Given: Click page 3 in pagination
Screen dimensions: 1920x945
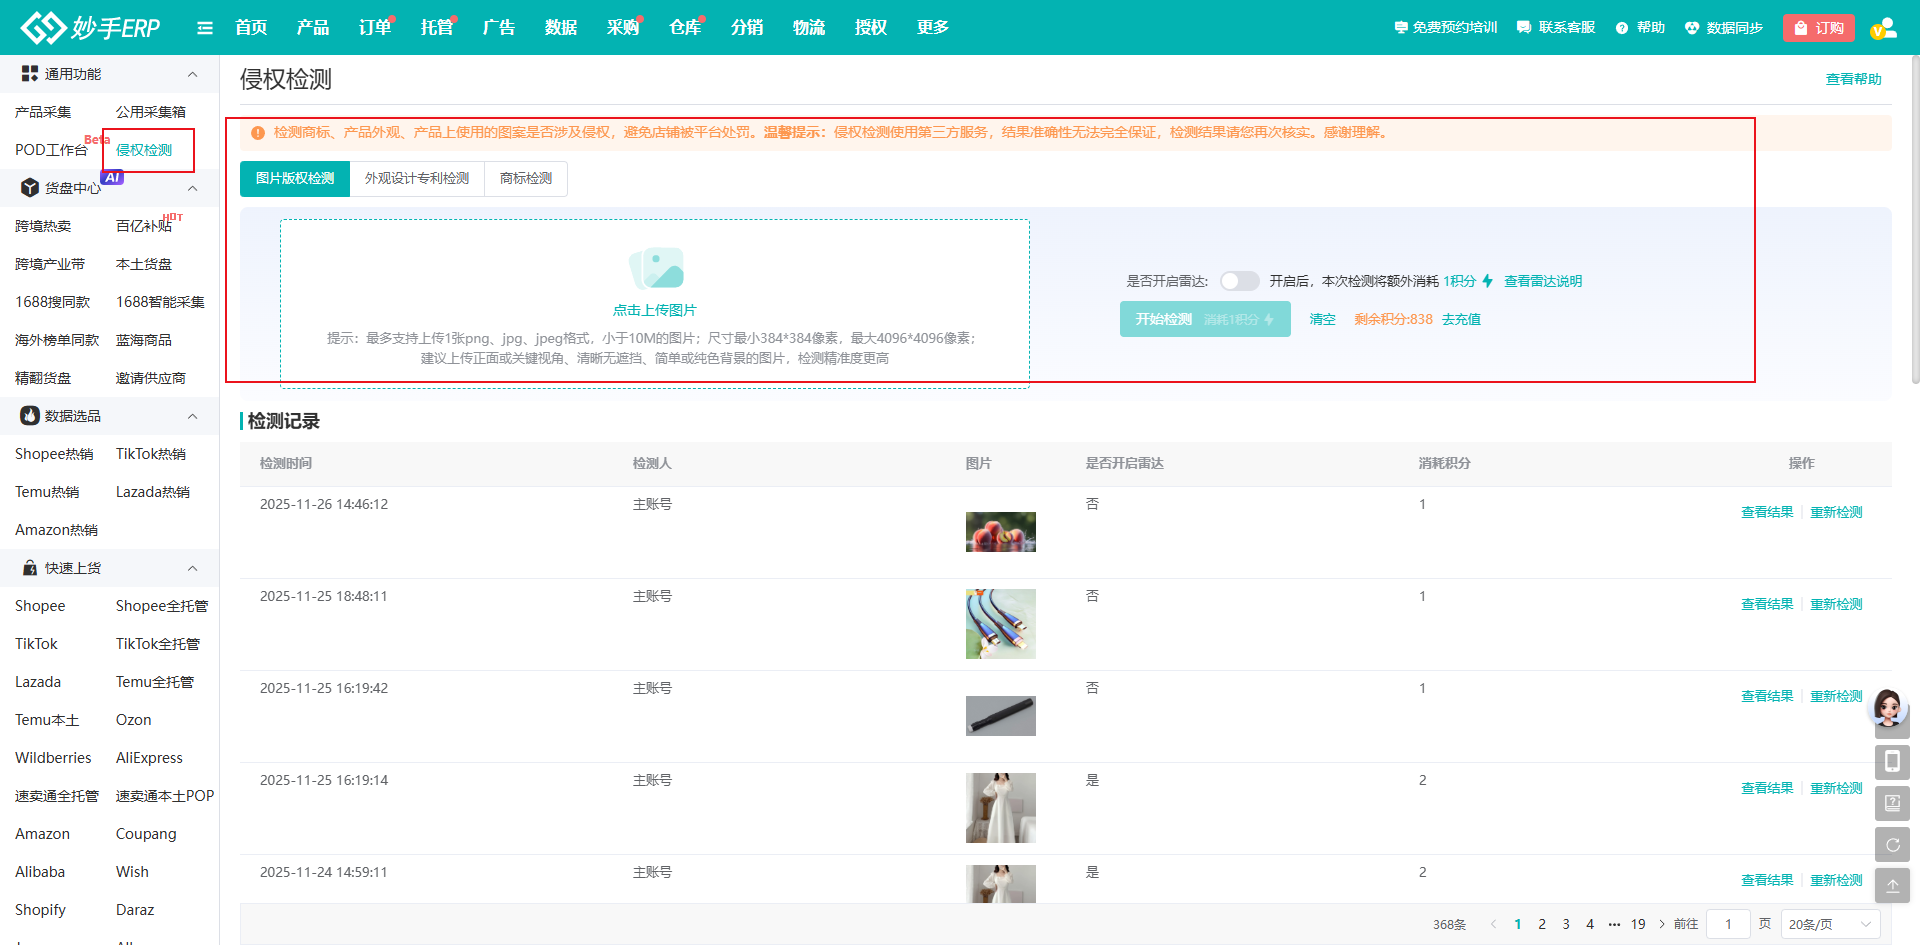Looking at the screenshot, I should coord(1566,924).
